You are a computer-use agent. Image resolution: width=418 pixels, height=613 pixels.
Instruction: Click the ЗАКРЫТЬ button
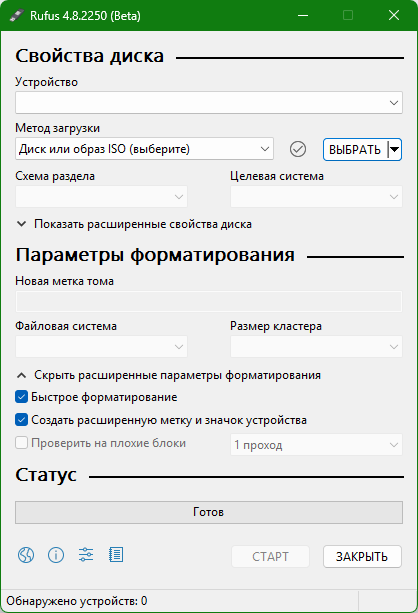[362, 556]
